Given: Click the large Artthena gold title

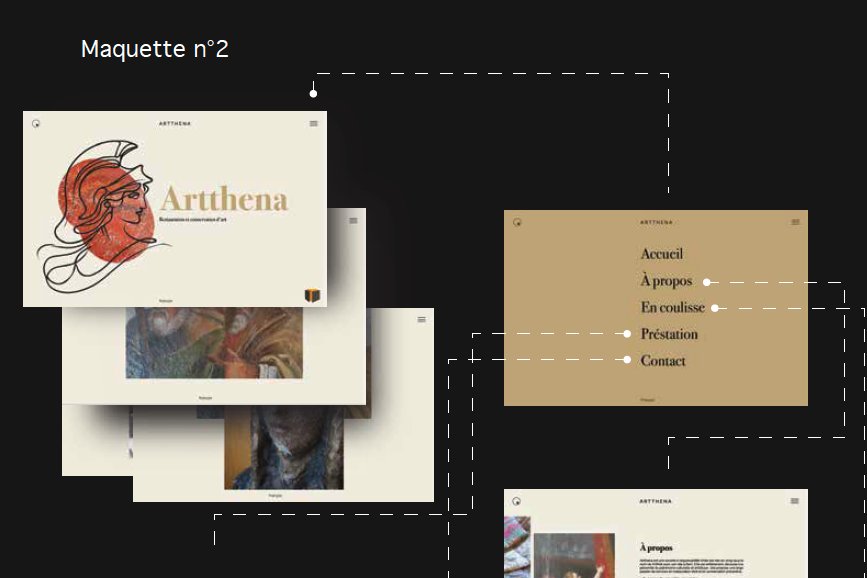Looking at the screenshot, I should [224, 199].
